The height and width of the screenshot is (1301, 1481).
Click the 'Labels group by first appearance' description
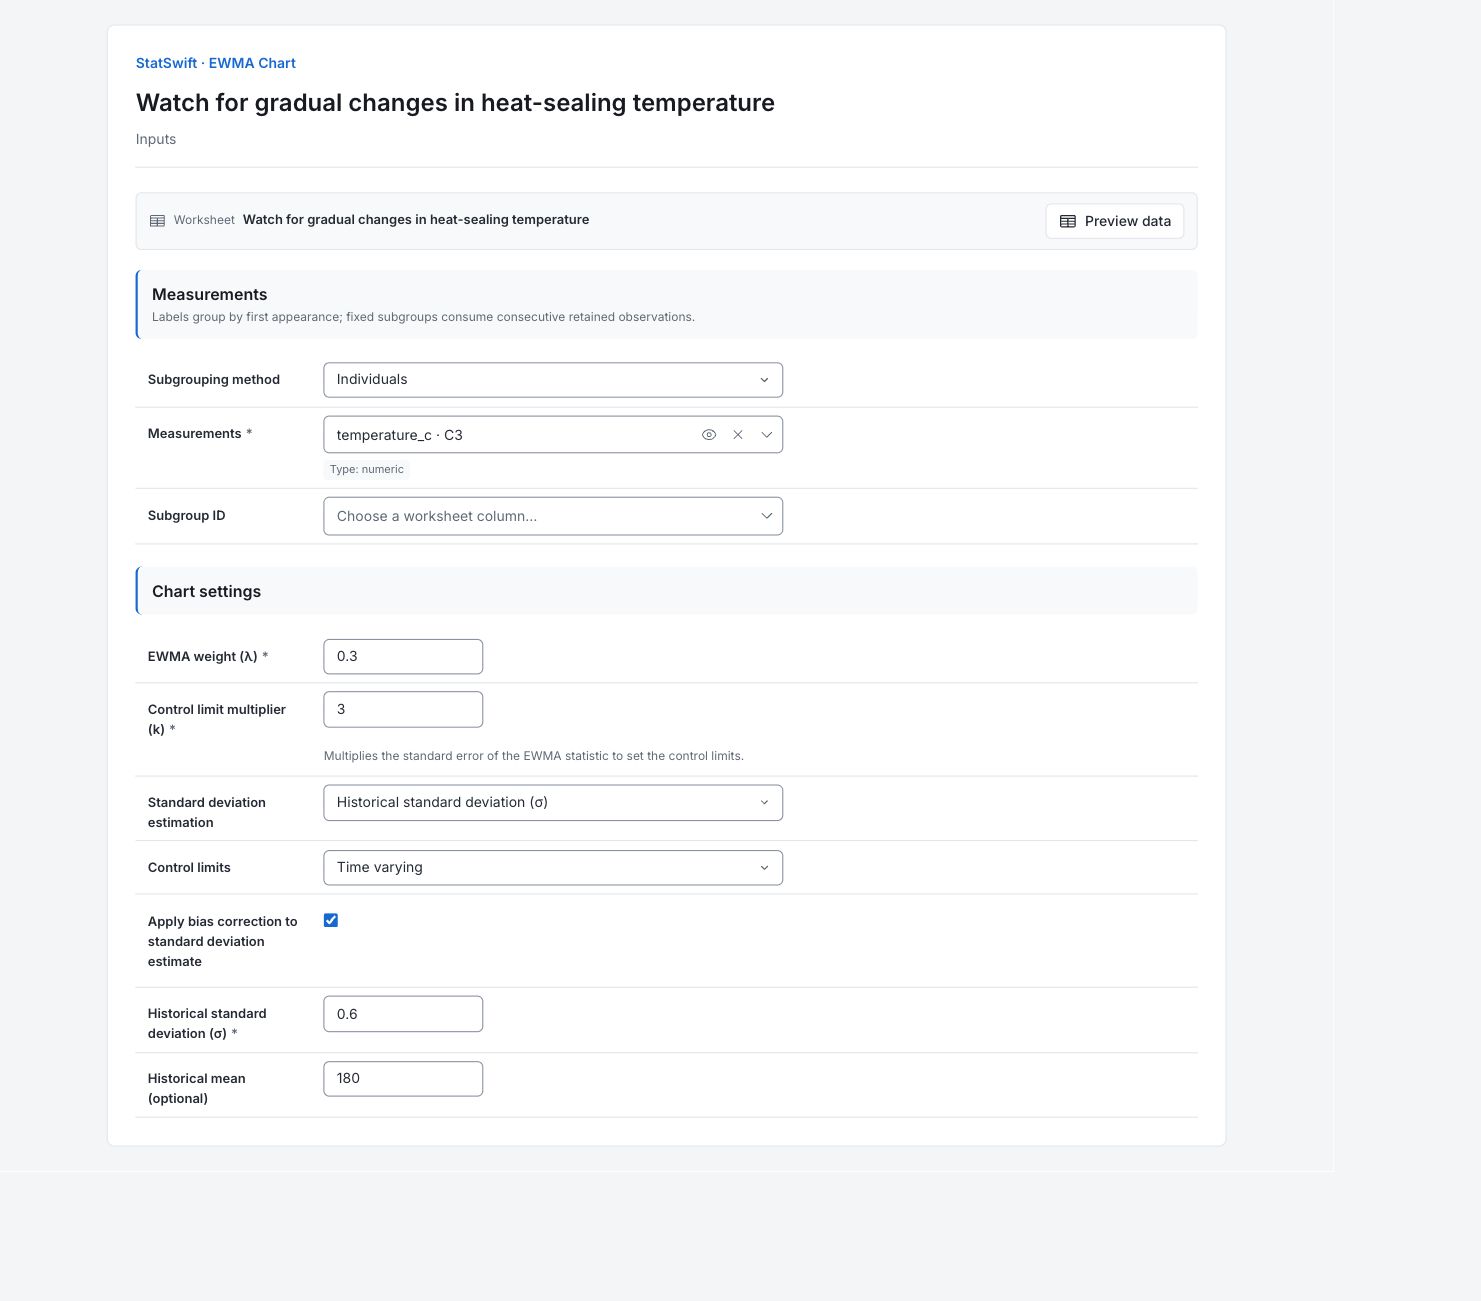[x=423, y=317]
